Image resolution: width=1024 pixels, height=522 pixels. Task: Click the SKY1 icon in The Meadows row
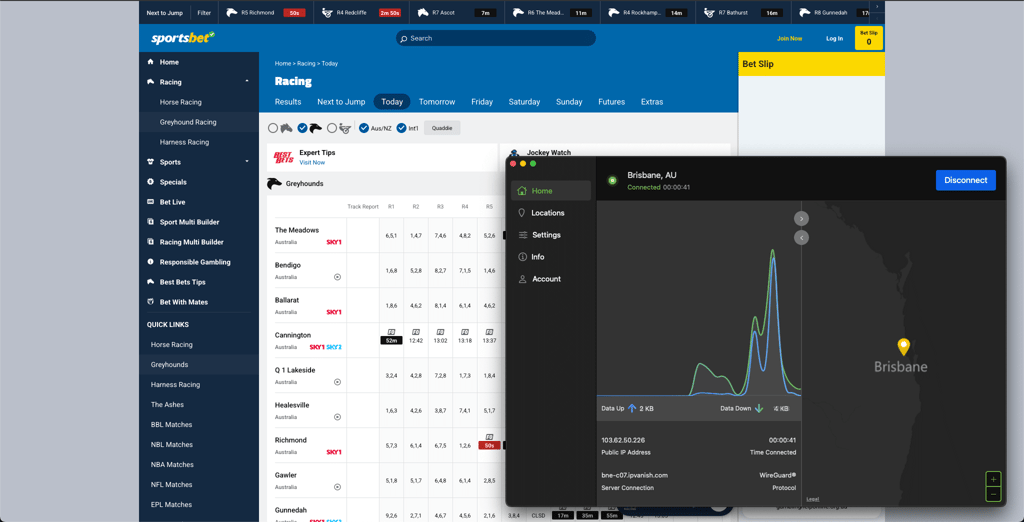pyautogui.click(x=334, y=242)
